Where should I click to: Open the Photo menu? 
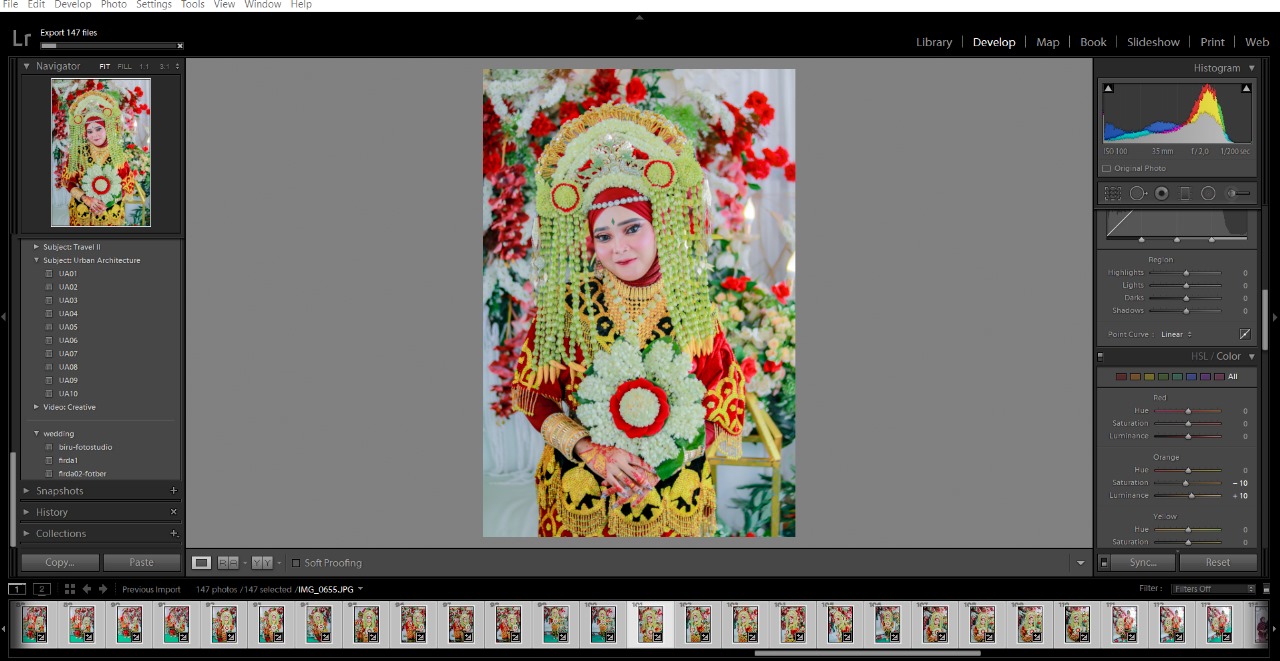tap(113, 5)
